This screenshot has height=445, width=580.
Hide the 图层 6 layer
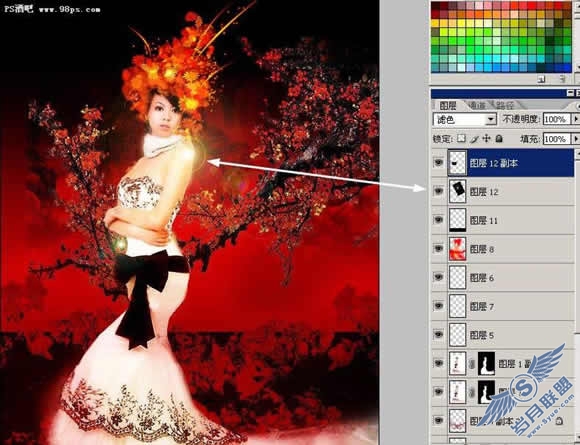click(439, 277)
